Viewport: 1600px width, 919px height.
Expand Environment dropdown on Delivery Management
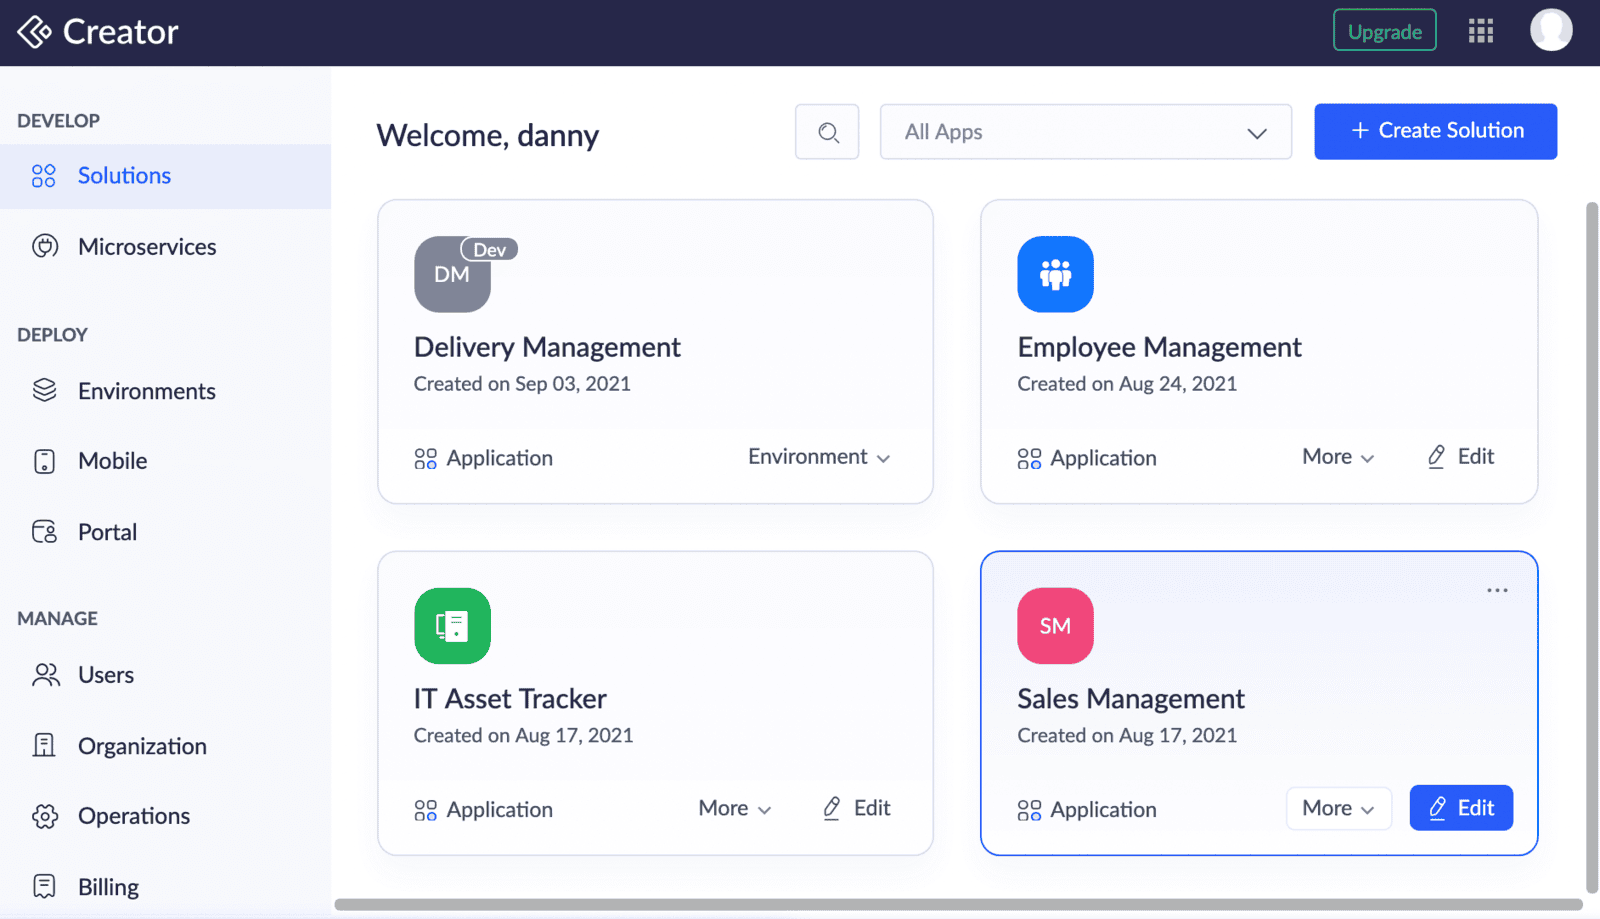click(818, 457)
